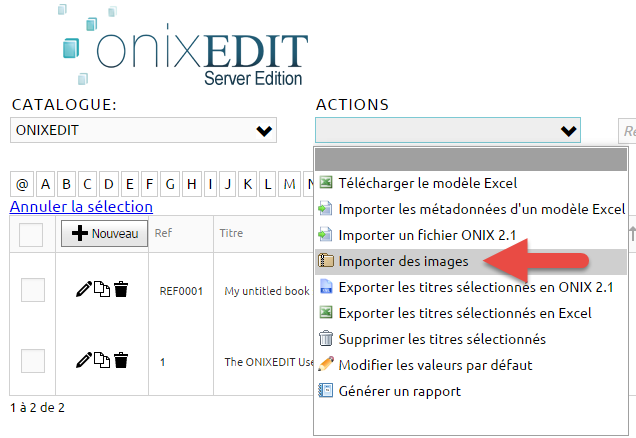Click the XML file icon beside Exporter en ONIX 2.1
The width and height of the screenshot is (636, 438).
[326, 286]
